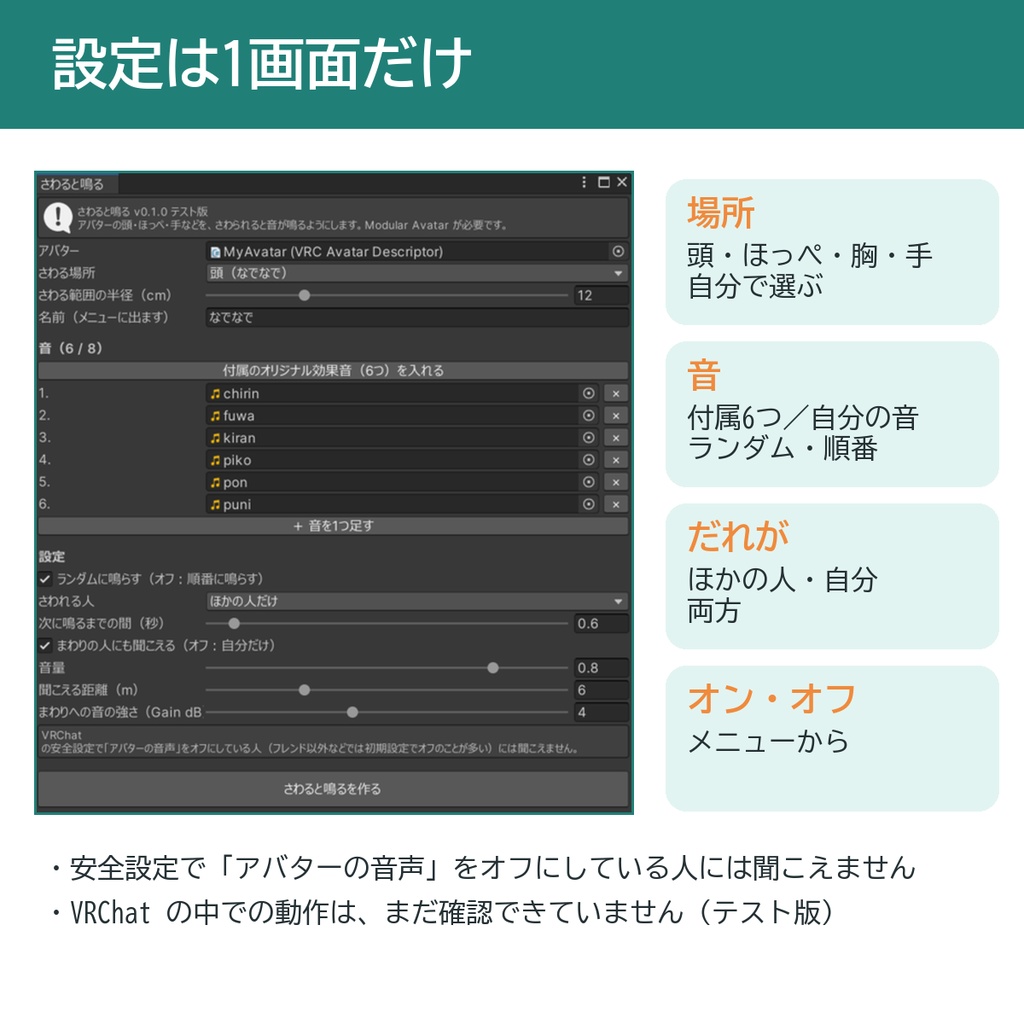Remove the chirin sound with × button

[x=616, y=393]
